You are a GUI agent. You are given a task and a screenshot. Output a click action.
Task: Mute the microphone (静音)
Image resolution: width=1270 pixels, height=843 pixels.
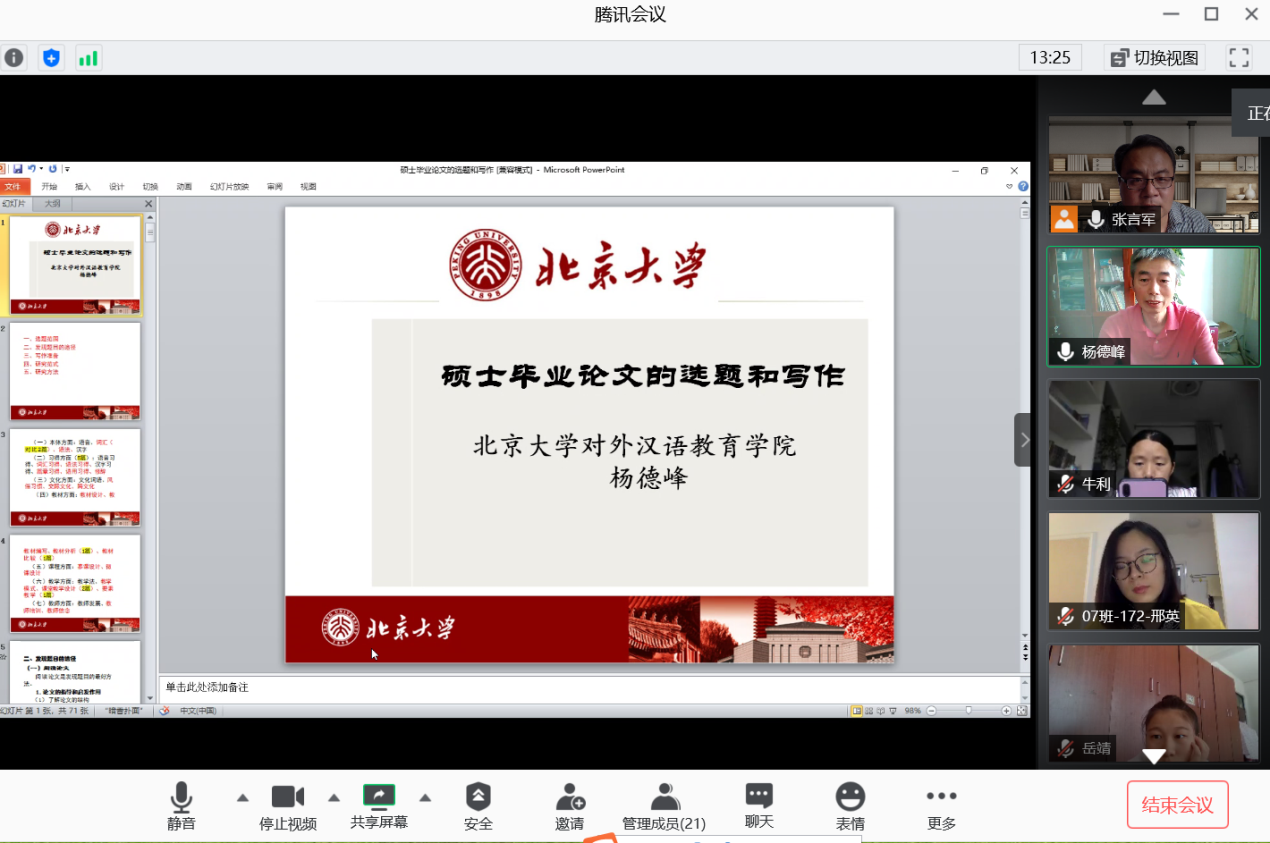(x=181, y=805)
